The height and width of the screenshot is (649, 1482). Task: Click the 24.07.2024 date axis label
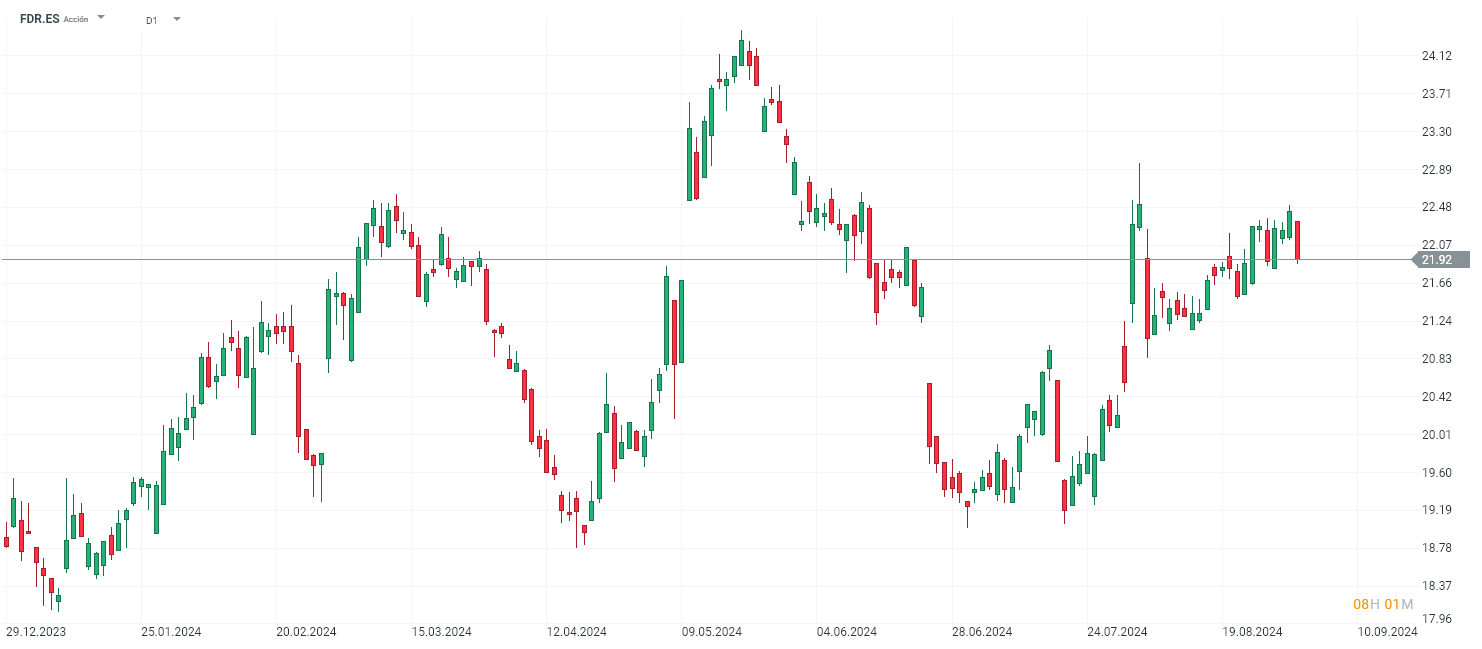1117,632
